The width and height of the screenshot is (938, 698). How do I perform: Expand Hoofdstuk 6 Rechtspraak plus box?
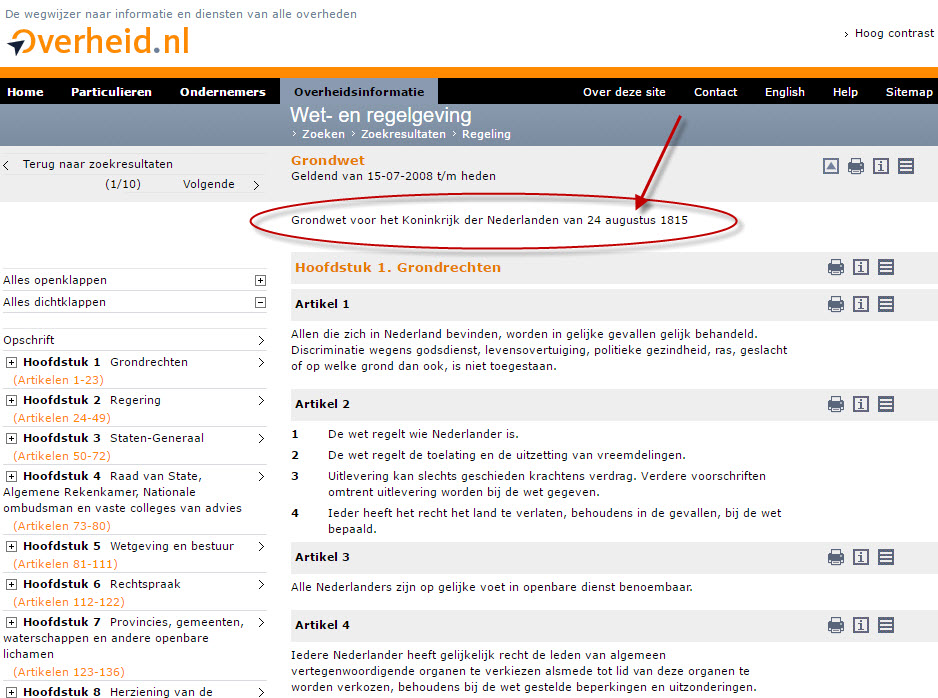(12, 584)
